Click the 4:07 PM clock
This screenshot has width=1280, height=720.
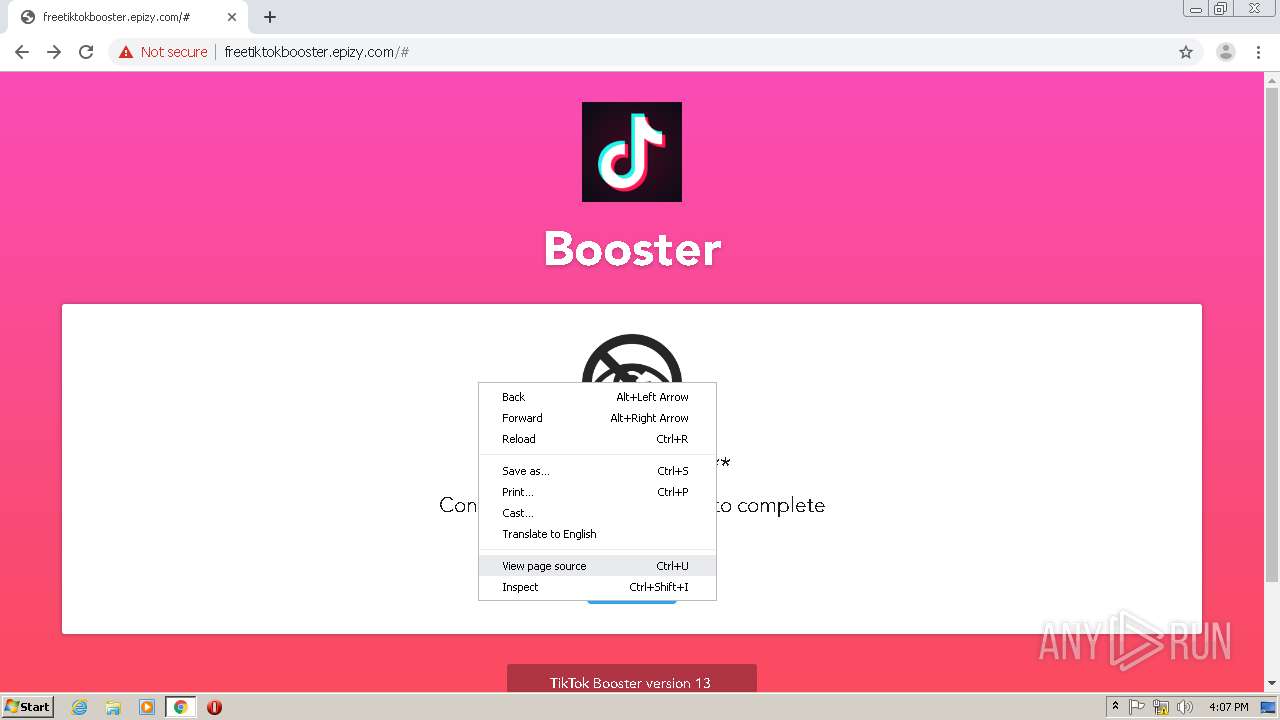point(1229,707)
